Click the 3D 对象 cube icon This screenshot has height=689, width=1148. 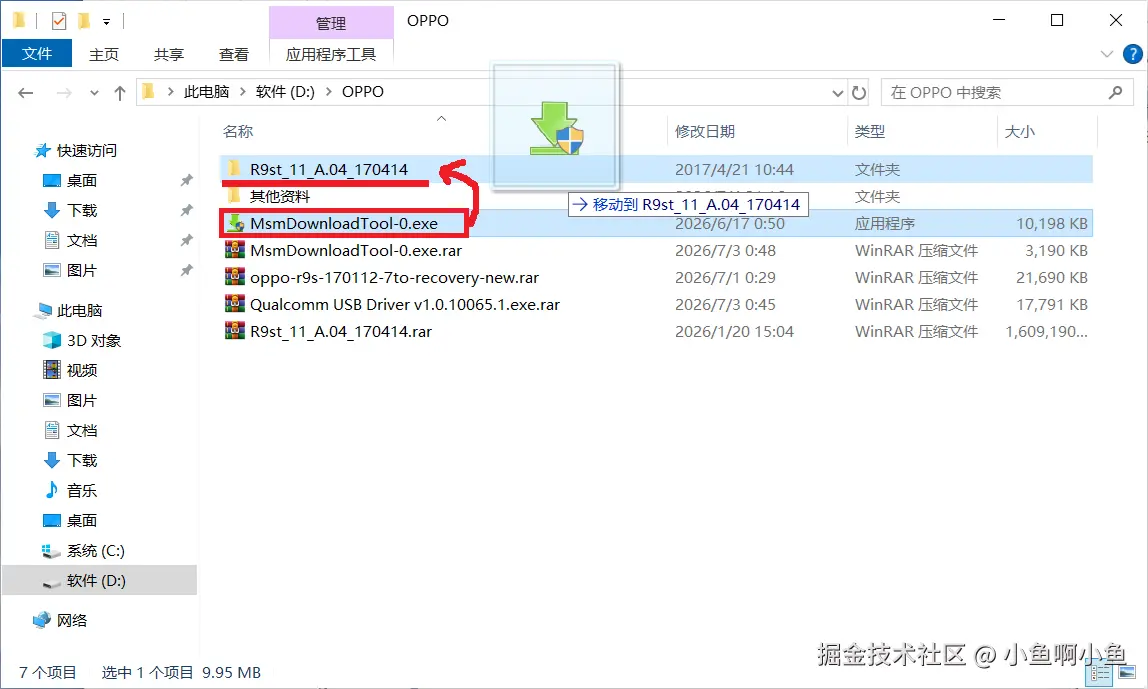tap(52, 340)
